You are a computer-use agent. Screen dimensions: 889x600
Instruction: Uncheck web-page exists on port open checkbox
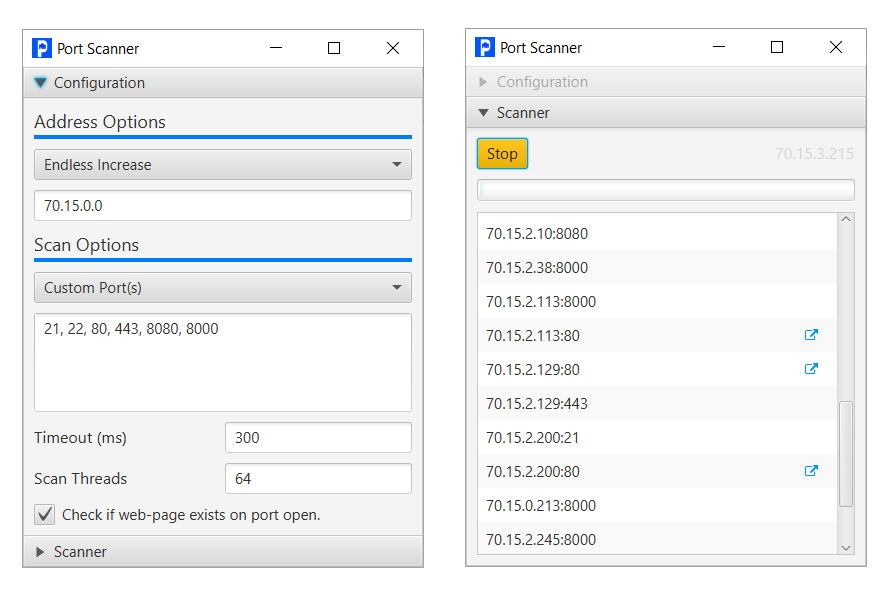(x=45, y=514)
